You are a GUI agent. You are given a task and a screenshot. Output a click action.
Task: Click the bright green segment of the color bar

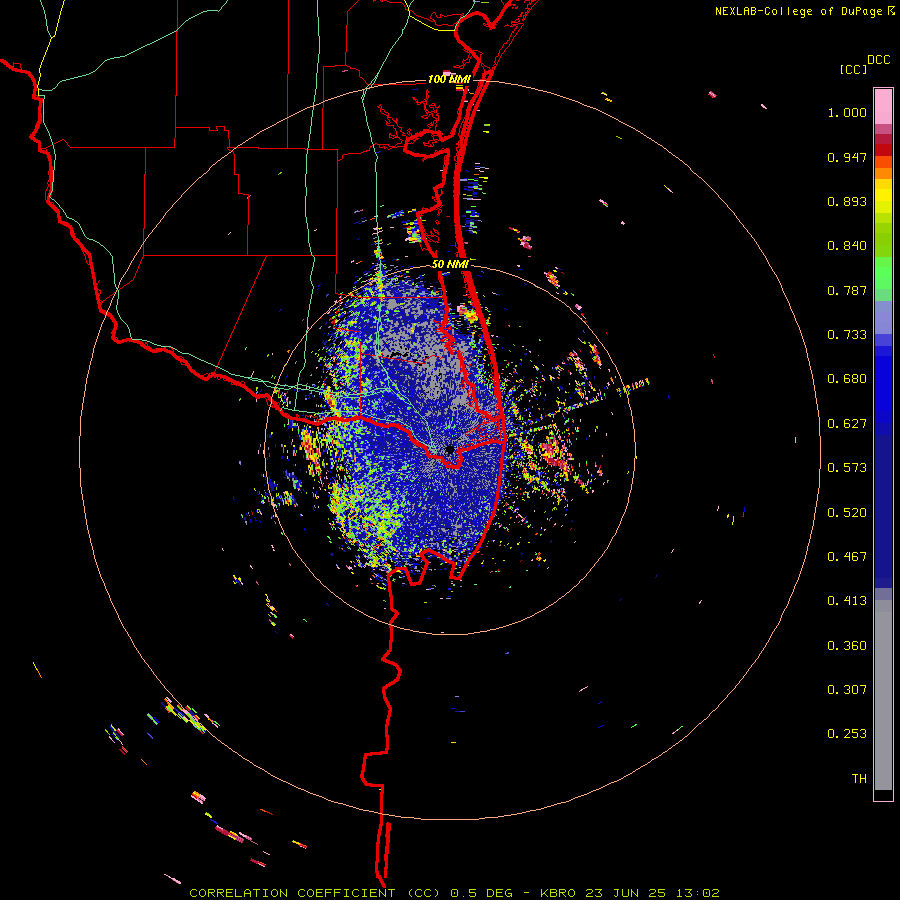tap(883, 273)
